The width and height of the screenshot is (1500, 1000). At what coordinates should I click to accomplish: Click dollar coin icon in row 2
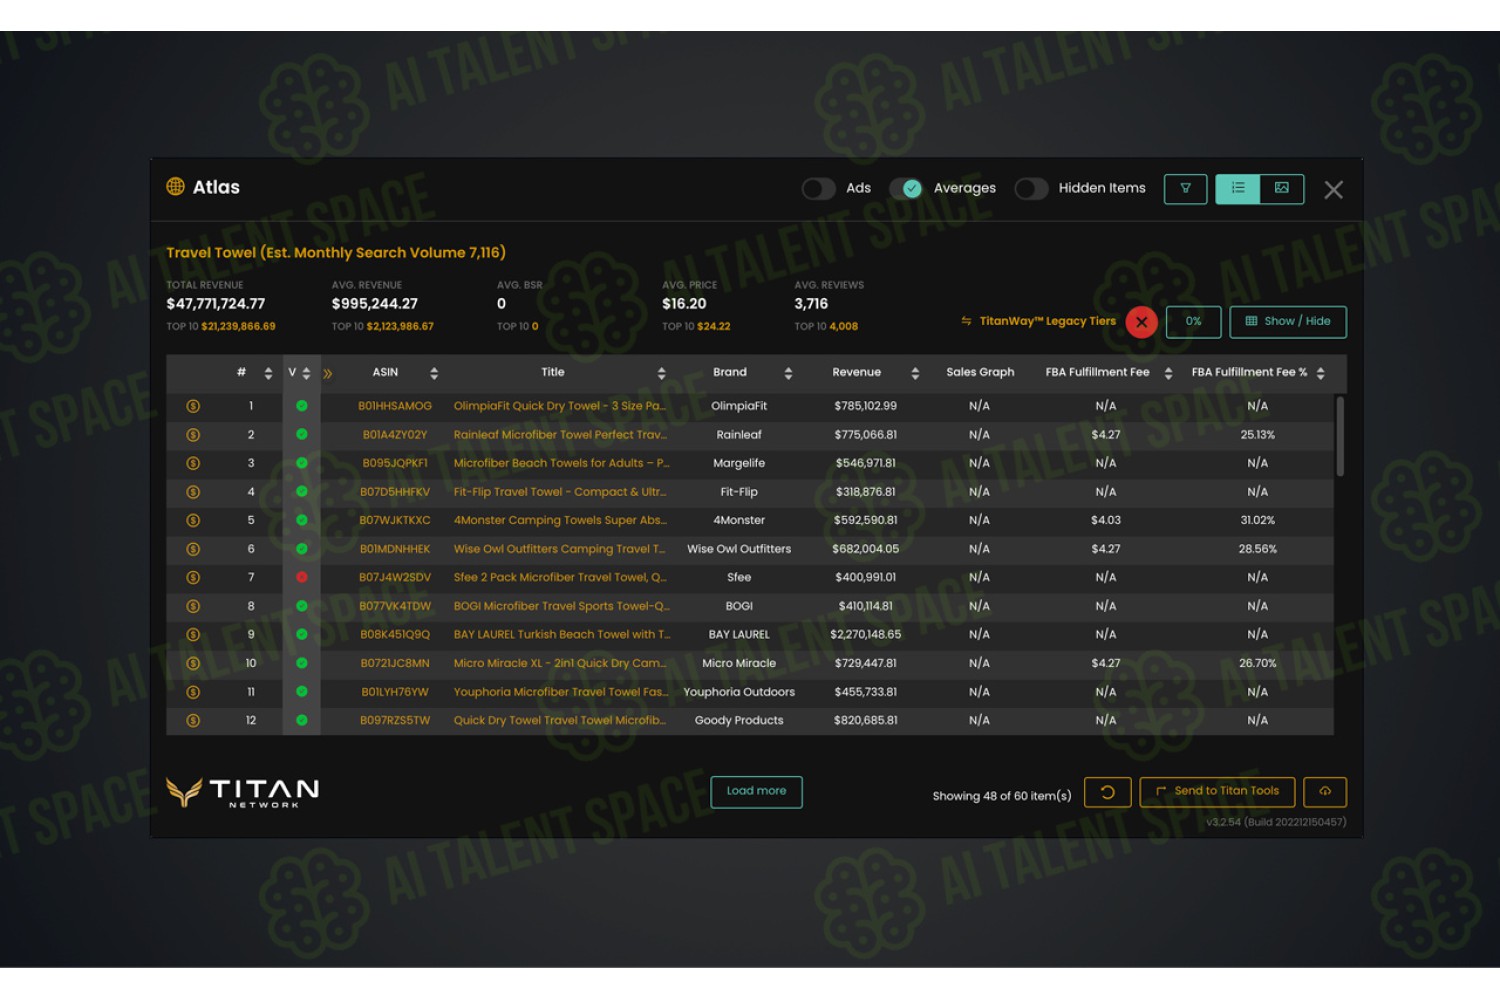(193, 435)
